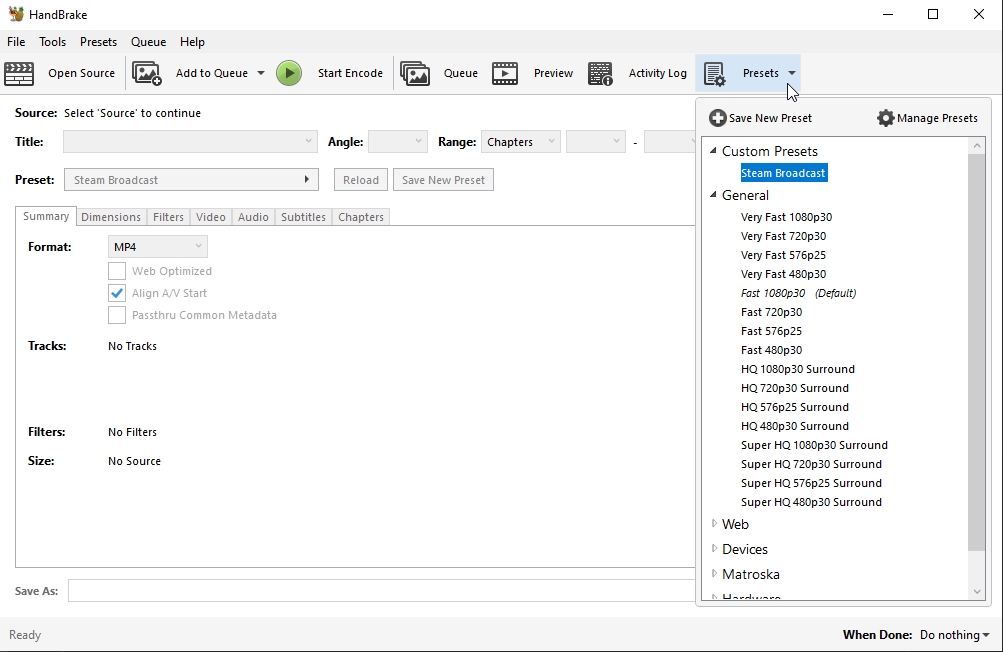Image resolution: width=1003 pixels, height=652 pixels.
Task: Expand the Devices presets group
Action: pyautogui.click(x=714, y=548)
